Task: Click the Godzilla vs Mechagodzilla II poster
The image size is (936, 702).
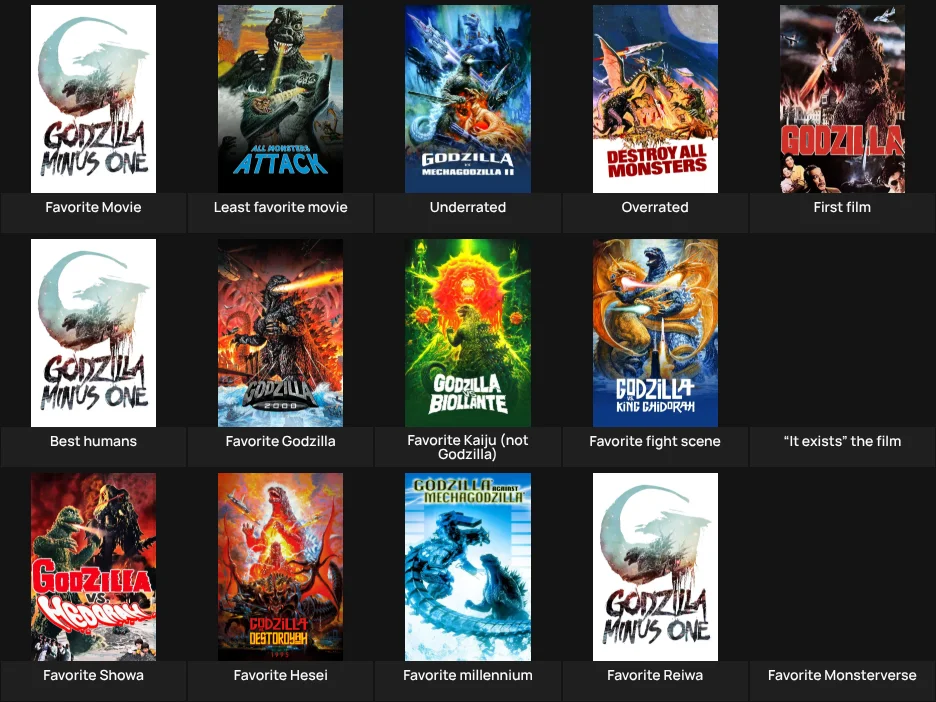Action: (468, 99)
